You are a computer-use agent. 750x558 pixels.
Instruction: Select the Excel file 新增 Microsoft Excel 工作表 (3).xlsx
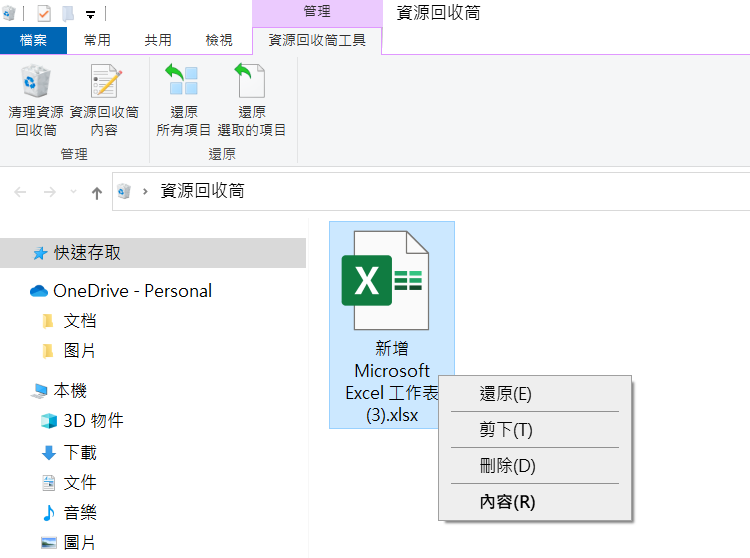[392, 325]
